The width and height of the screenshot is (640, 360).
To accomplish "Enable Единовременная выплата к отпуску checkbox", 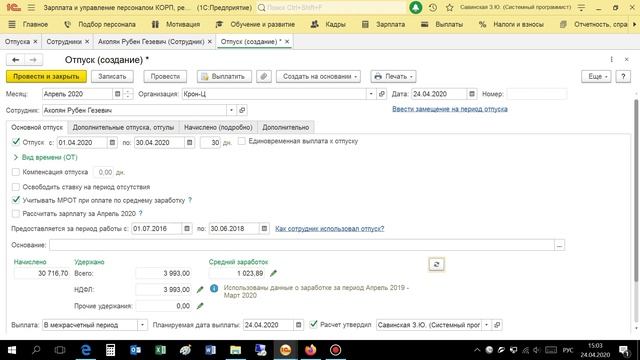I will (x=242, y=141).
